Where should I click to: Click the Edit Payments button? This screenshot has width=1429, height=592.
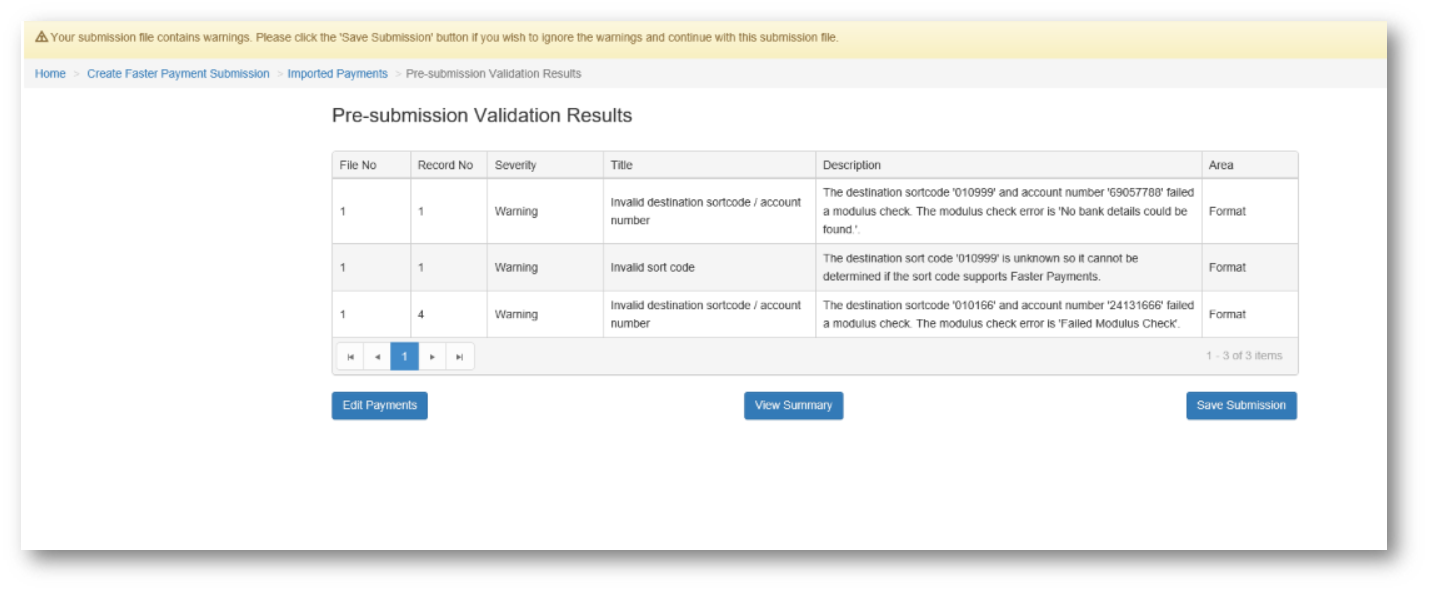click(379, 405)
